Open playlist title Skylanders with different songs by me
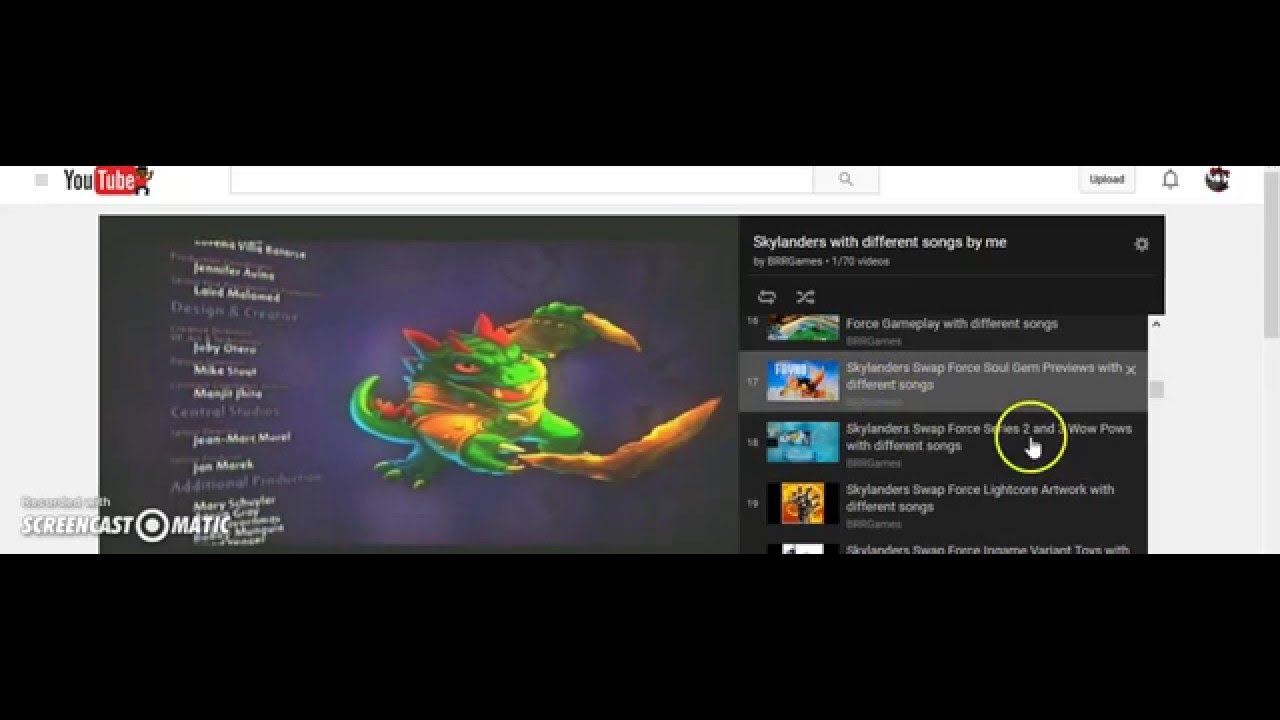The height and width of the screenshot is (720, 1280). [x=880, y=242]
